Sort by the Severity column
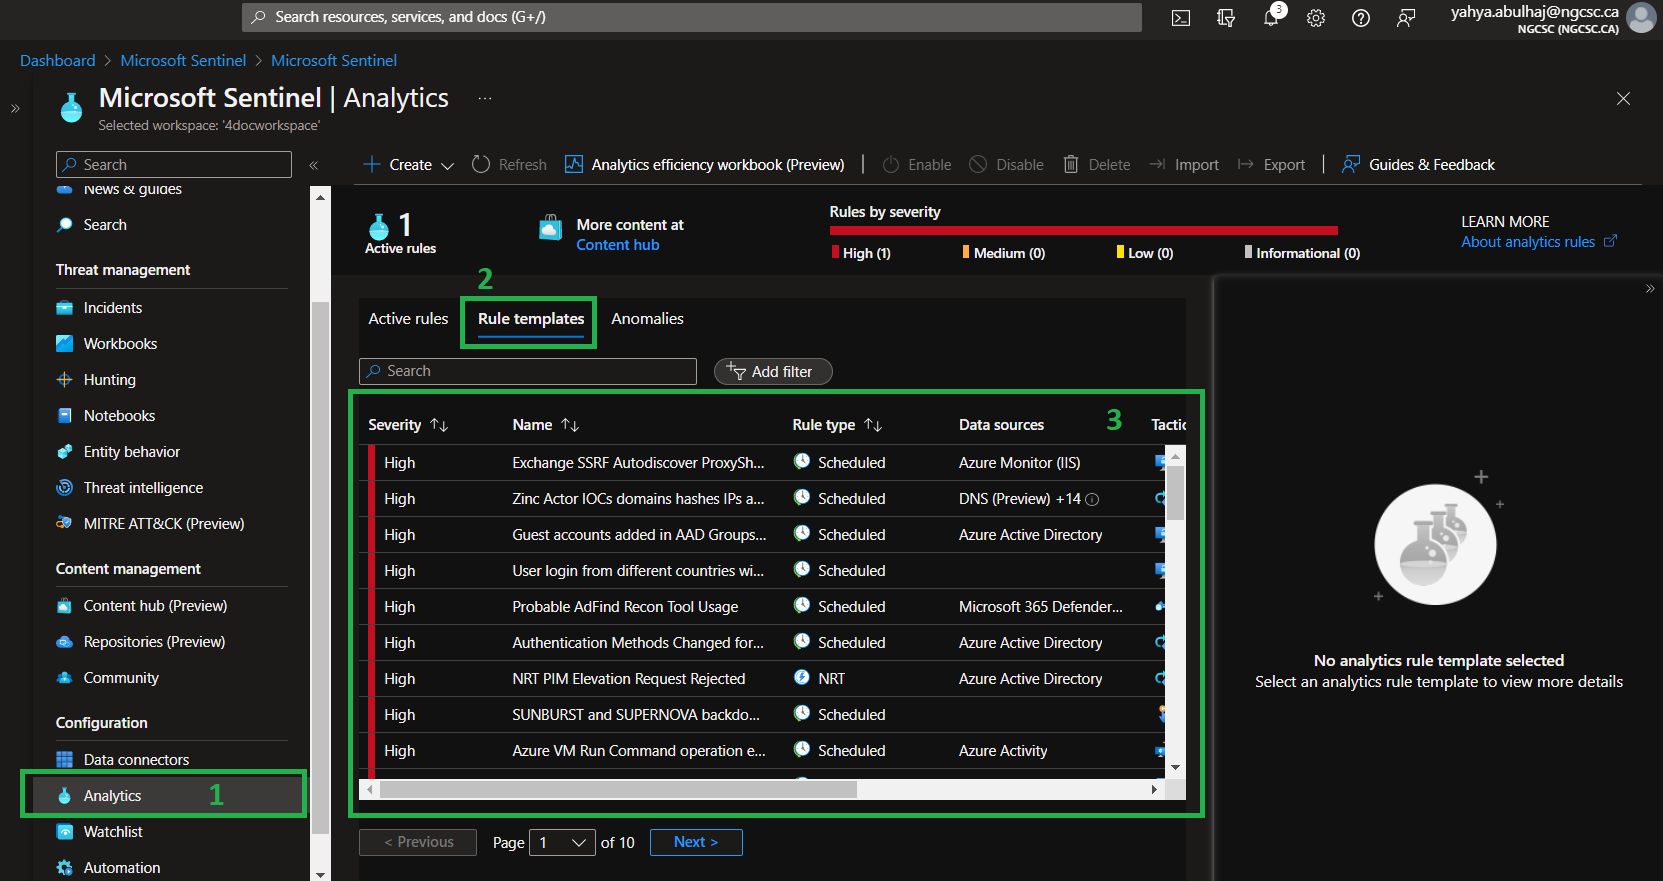The image size is (1663, 881). 408,425
